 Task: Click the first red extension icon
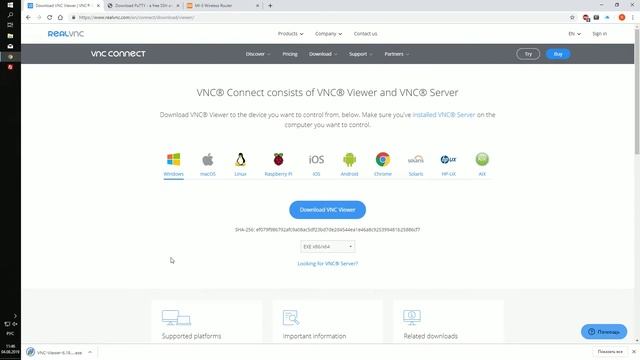click(586, 18)
